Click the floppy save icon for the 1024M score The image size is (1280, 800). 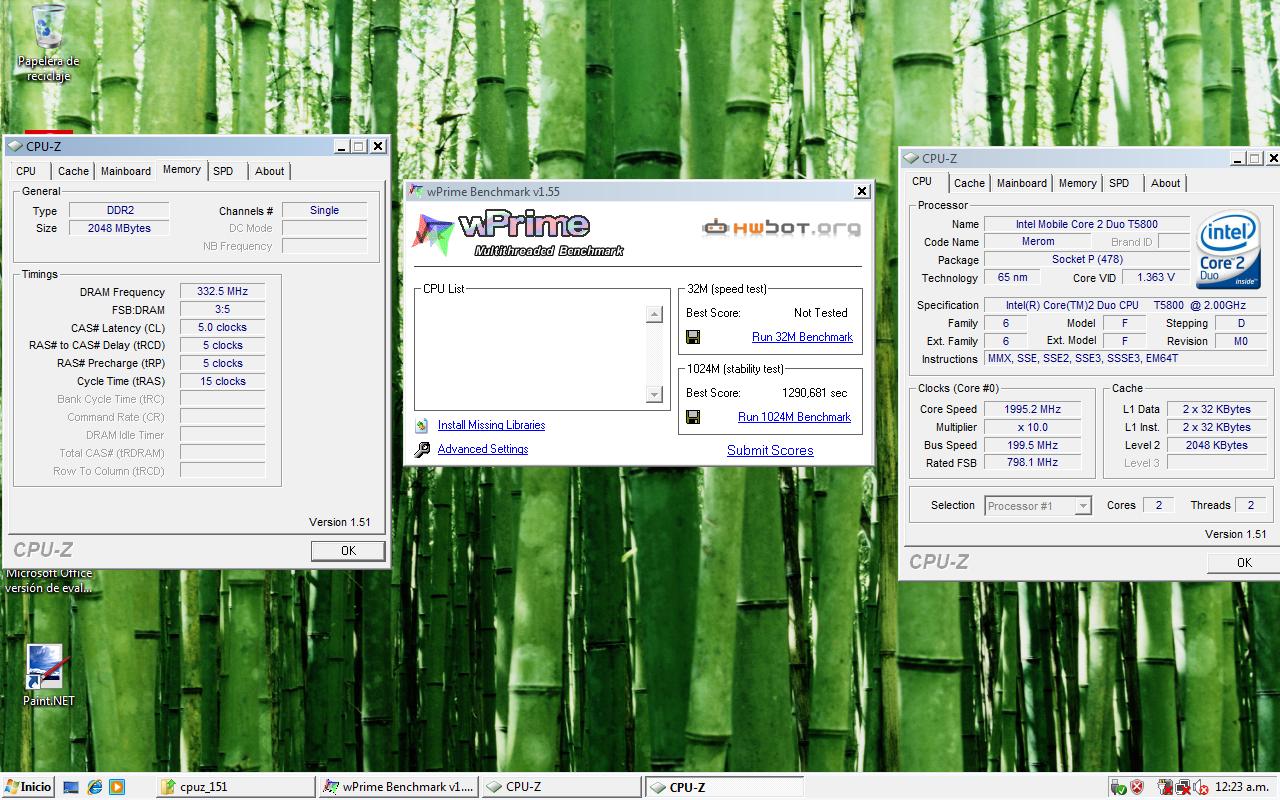pyautogui.click(x=693, y=417)
